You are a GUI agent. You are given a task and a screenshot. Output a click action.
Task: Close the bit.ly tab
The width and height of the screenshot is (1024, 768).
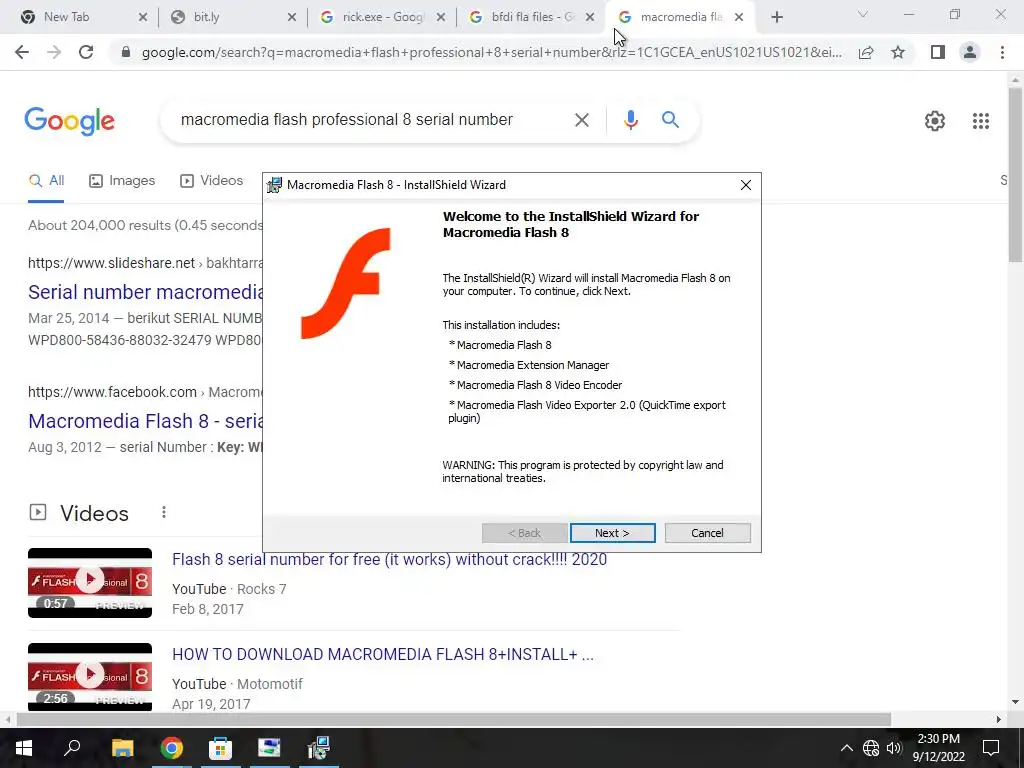(292, 18)
